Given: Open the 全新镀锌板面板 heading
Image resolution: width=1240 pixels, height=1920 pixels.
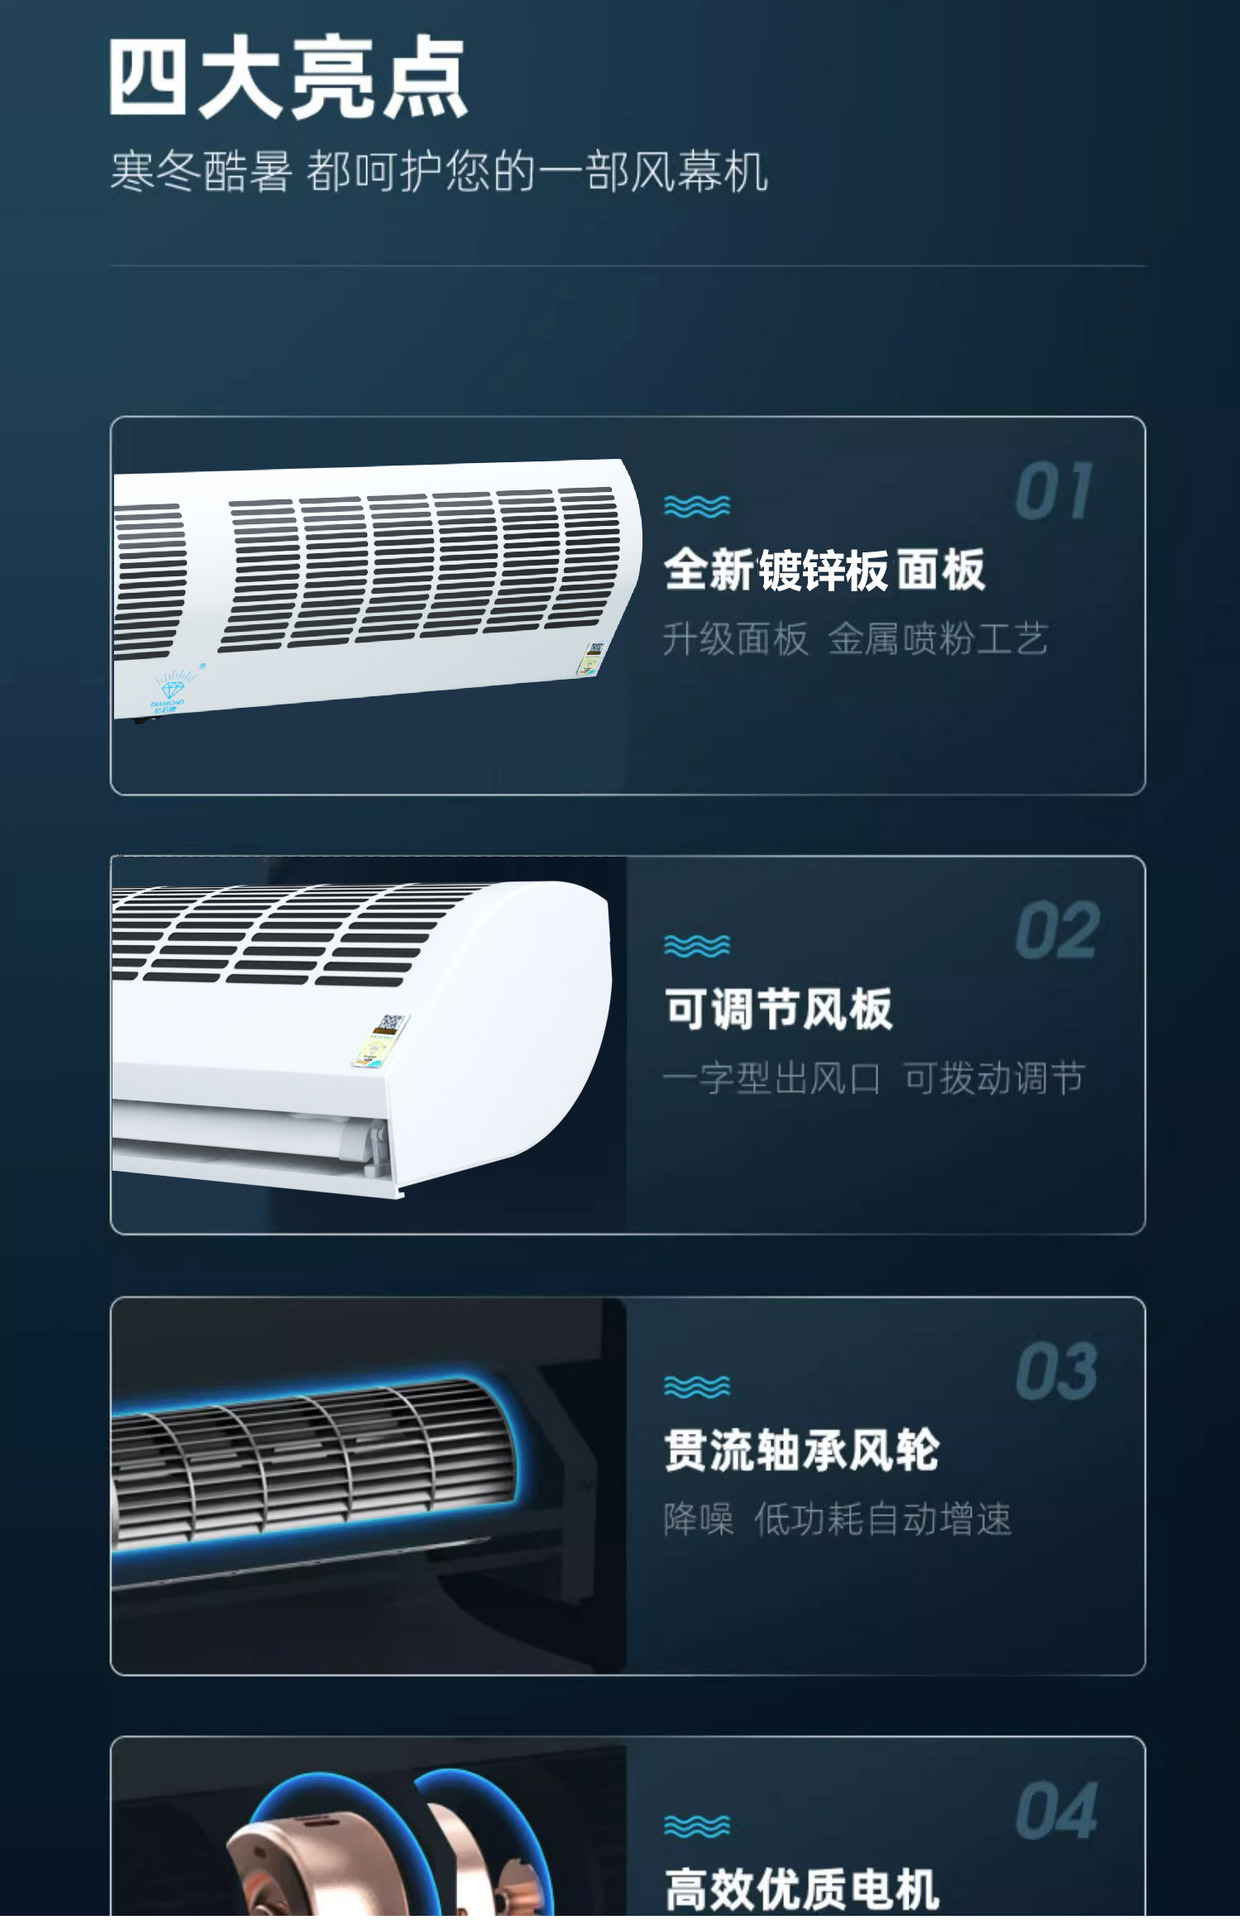Looking at the screenshot, I should point(825,570).
